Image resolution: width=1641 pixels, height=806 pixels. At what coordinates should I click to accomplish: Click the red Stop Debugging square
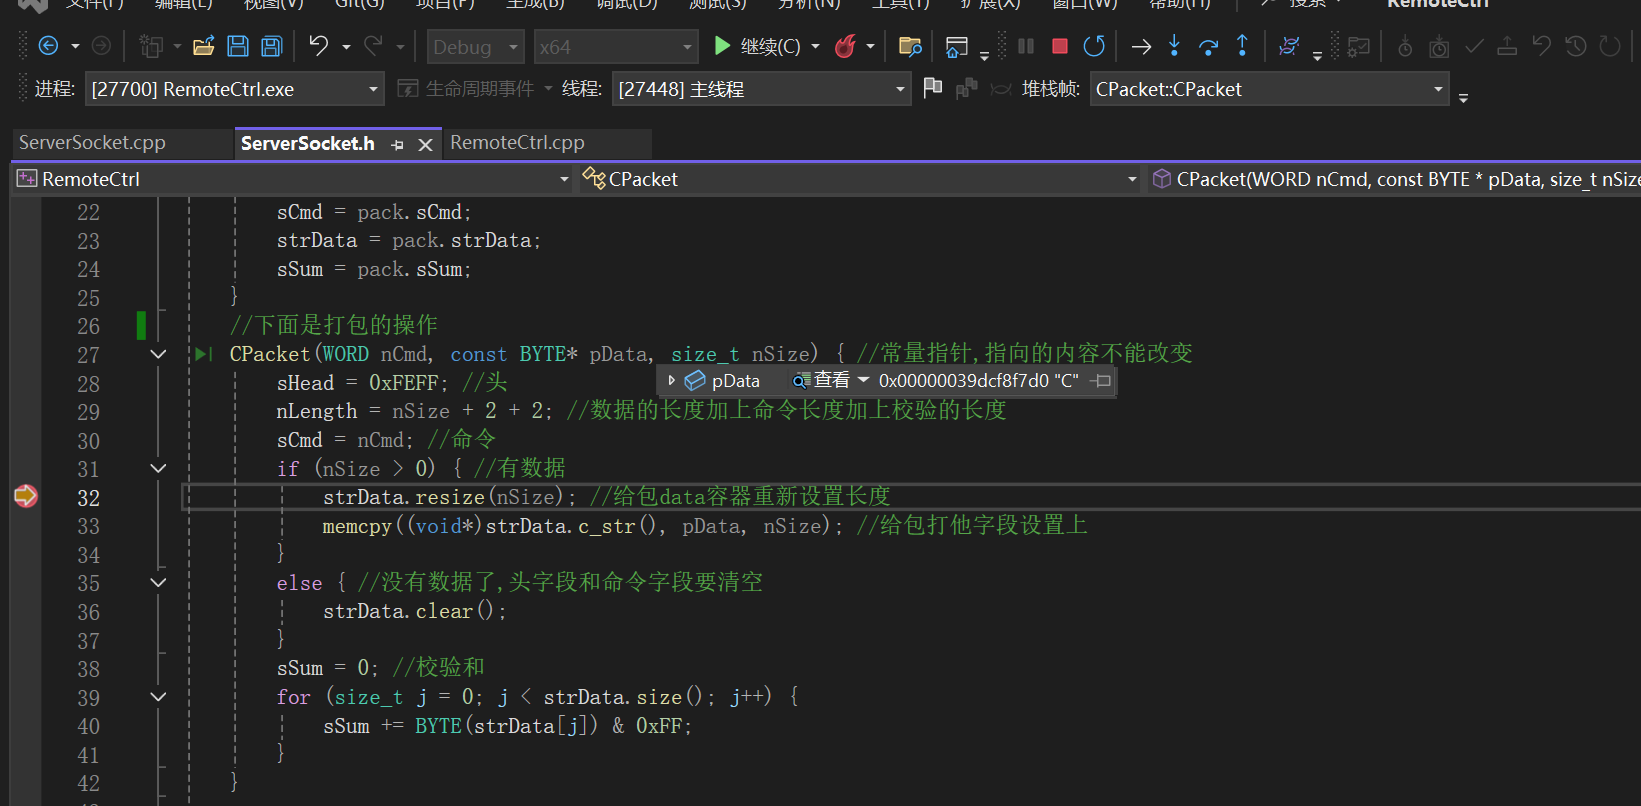(x=1060, y=46)
